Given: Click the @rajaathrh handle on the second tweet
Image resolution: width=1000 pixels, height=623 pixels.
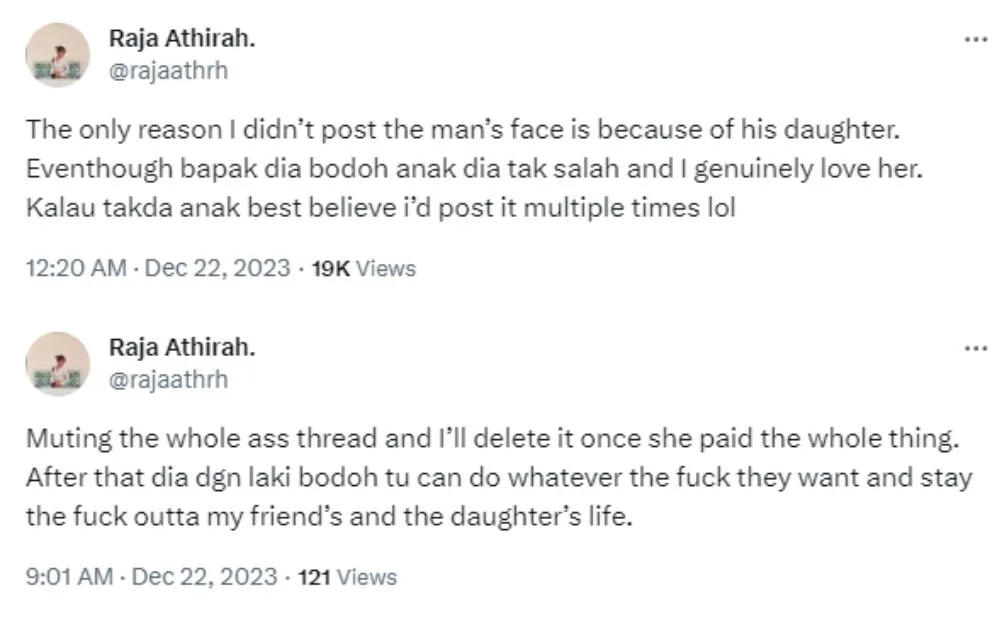Looking at the screenshot, I should coord(167,379).
